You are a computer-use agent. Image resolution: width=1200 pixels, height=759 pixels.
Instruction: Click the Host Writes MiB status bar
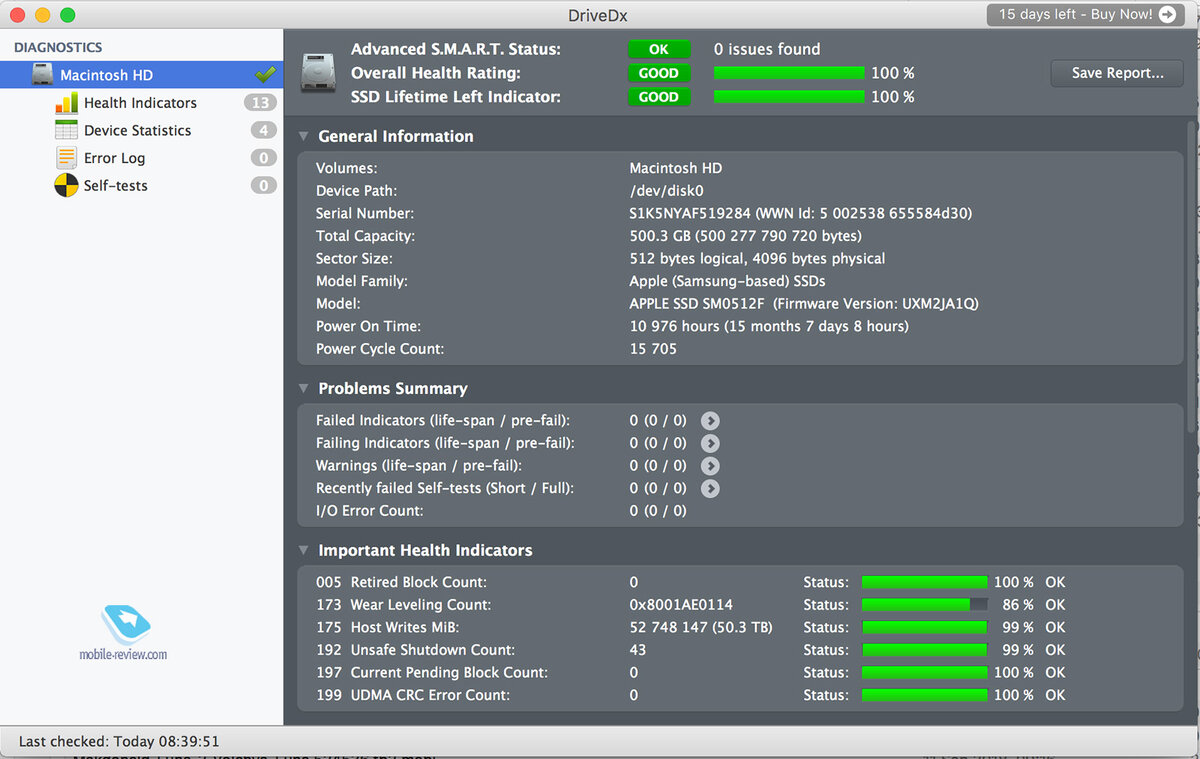tap(925, 627)
